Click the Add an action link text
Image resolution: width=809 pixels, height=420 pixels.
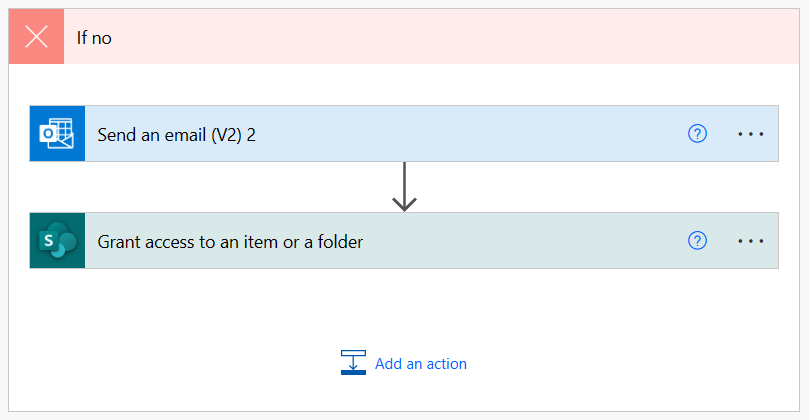click(x=421, y=364)
